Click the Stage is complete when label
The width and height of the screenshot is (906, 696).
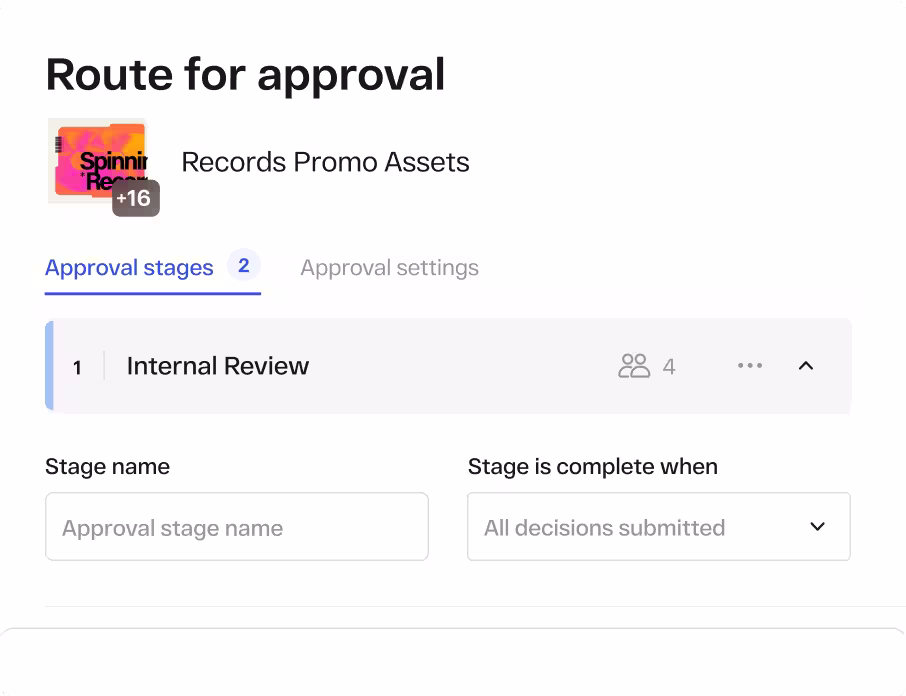pyautogui.click(x=592, y=467)
